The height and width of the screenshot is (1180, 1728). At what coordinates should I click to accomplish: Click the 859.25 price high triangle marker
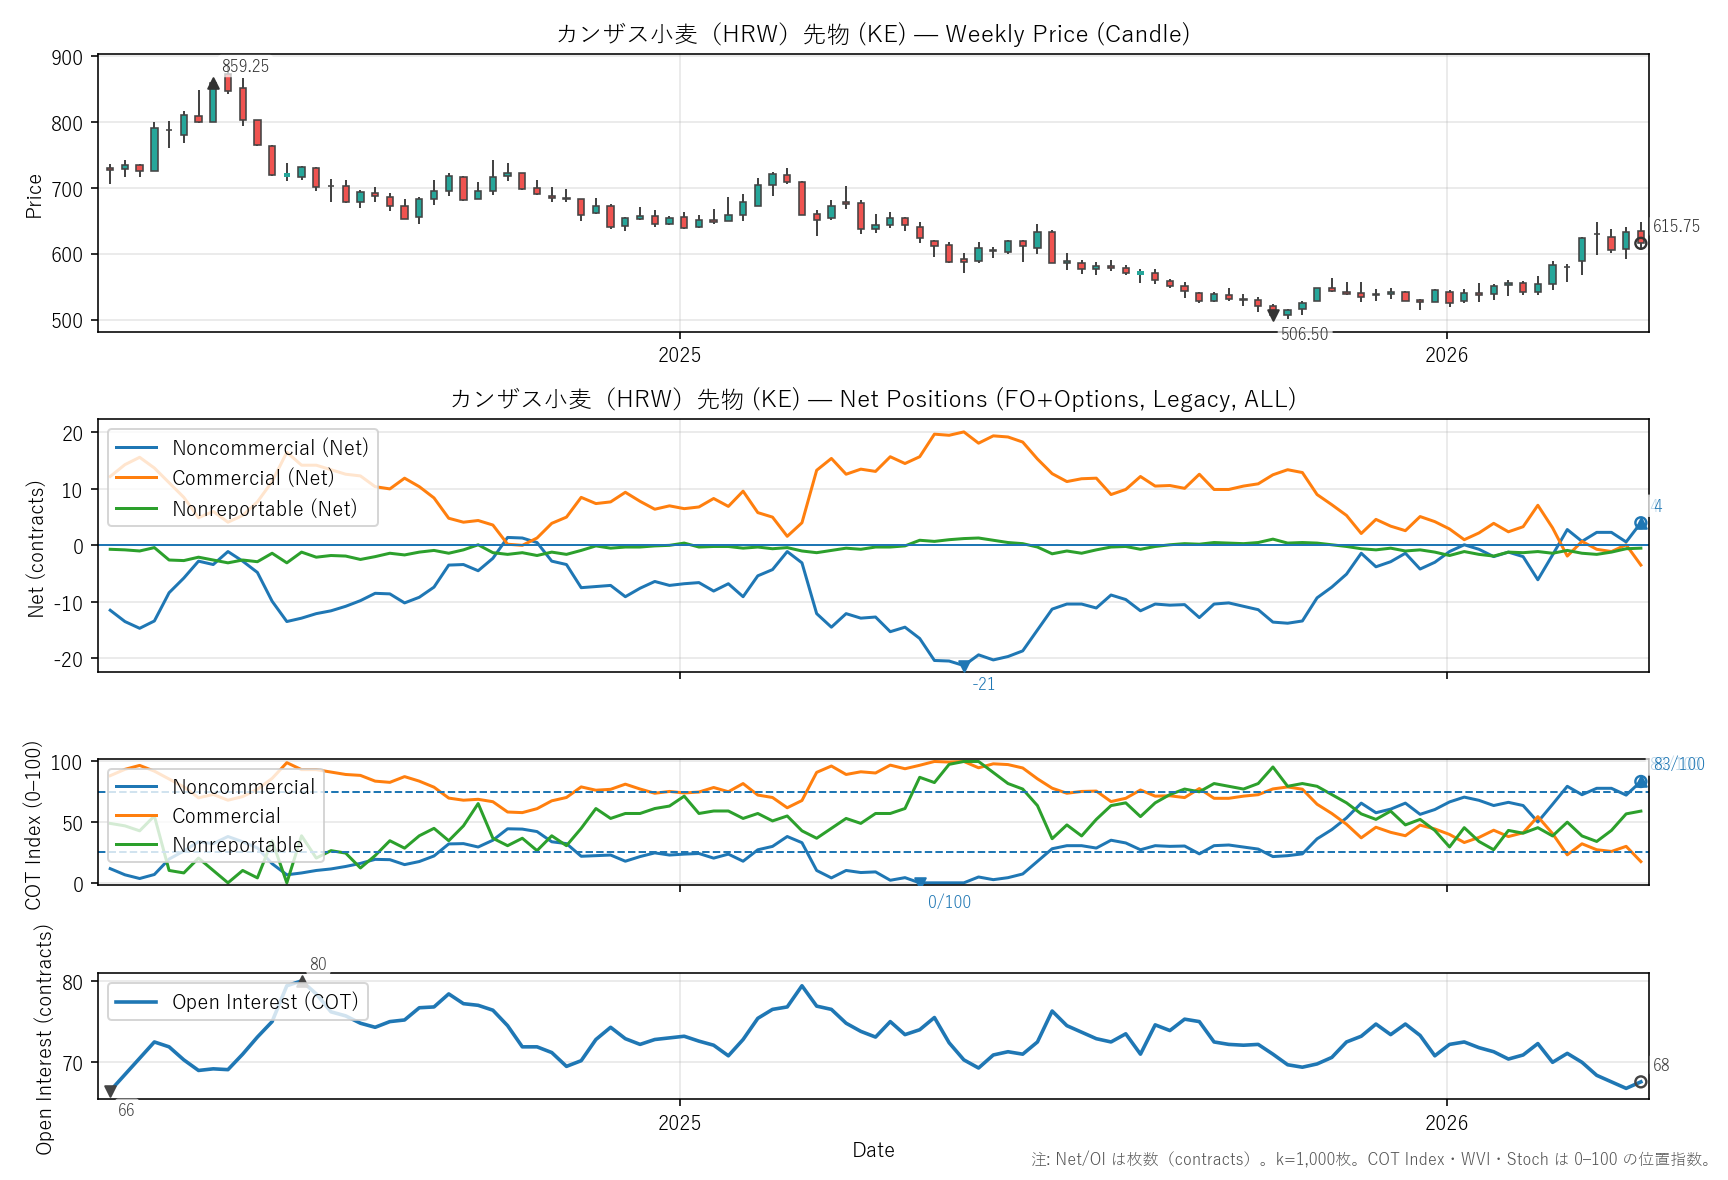pyautogui.click(x=213, y=84)
